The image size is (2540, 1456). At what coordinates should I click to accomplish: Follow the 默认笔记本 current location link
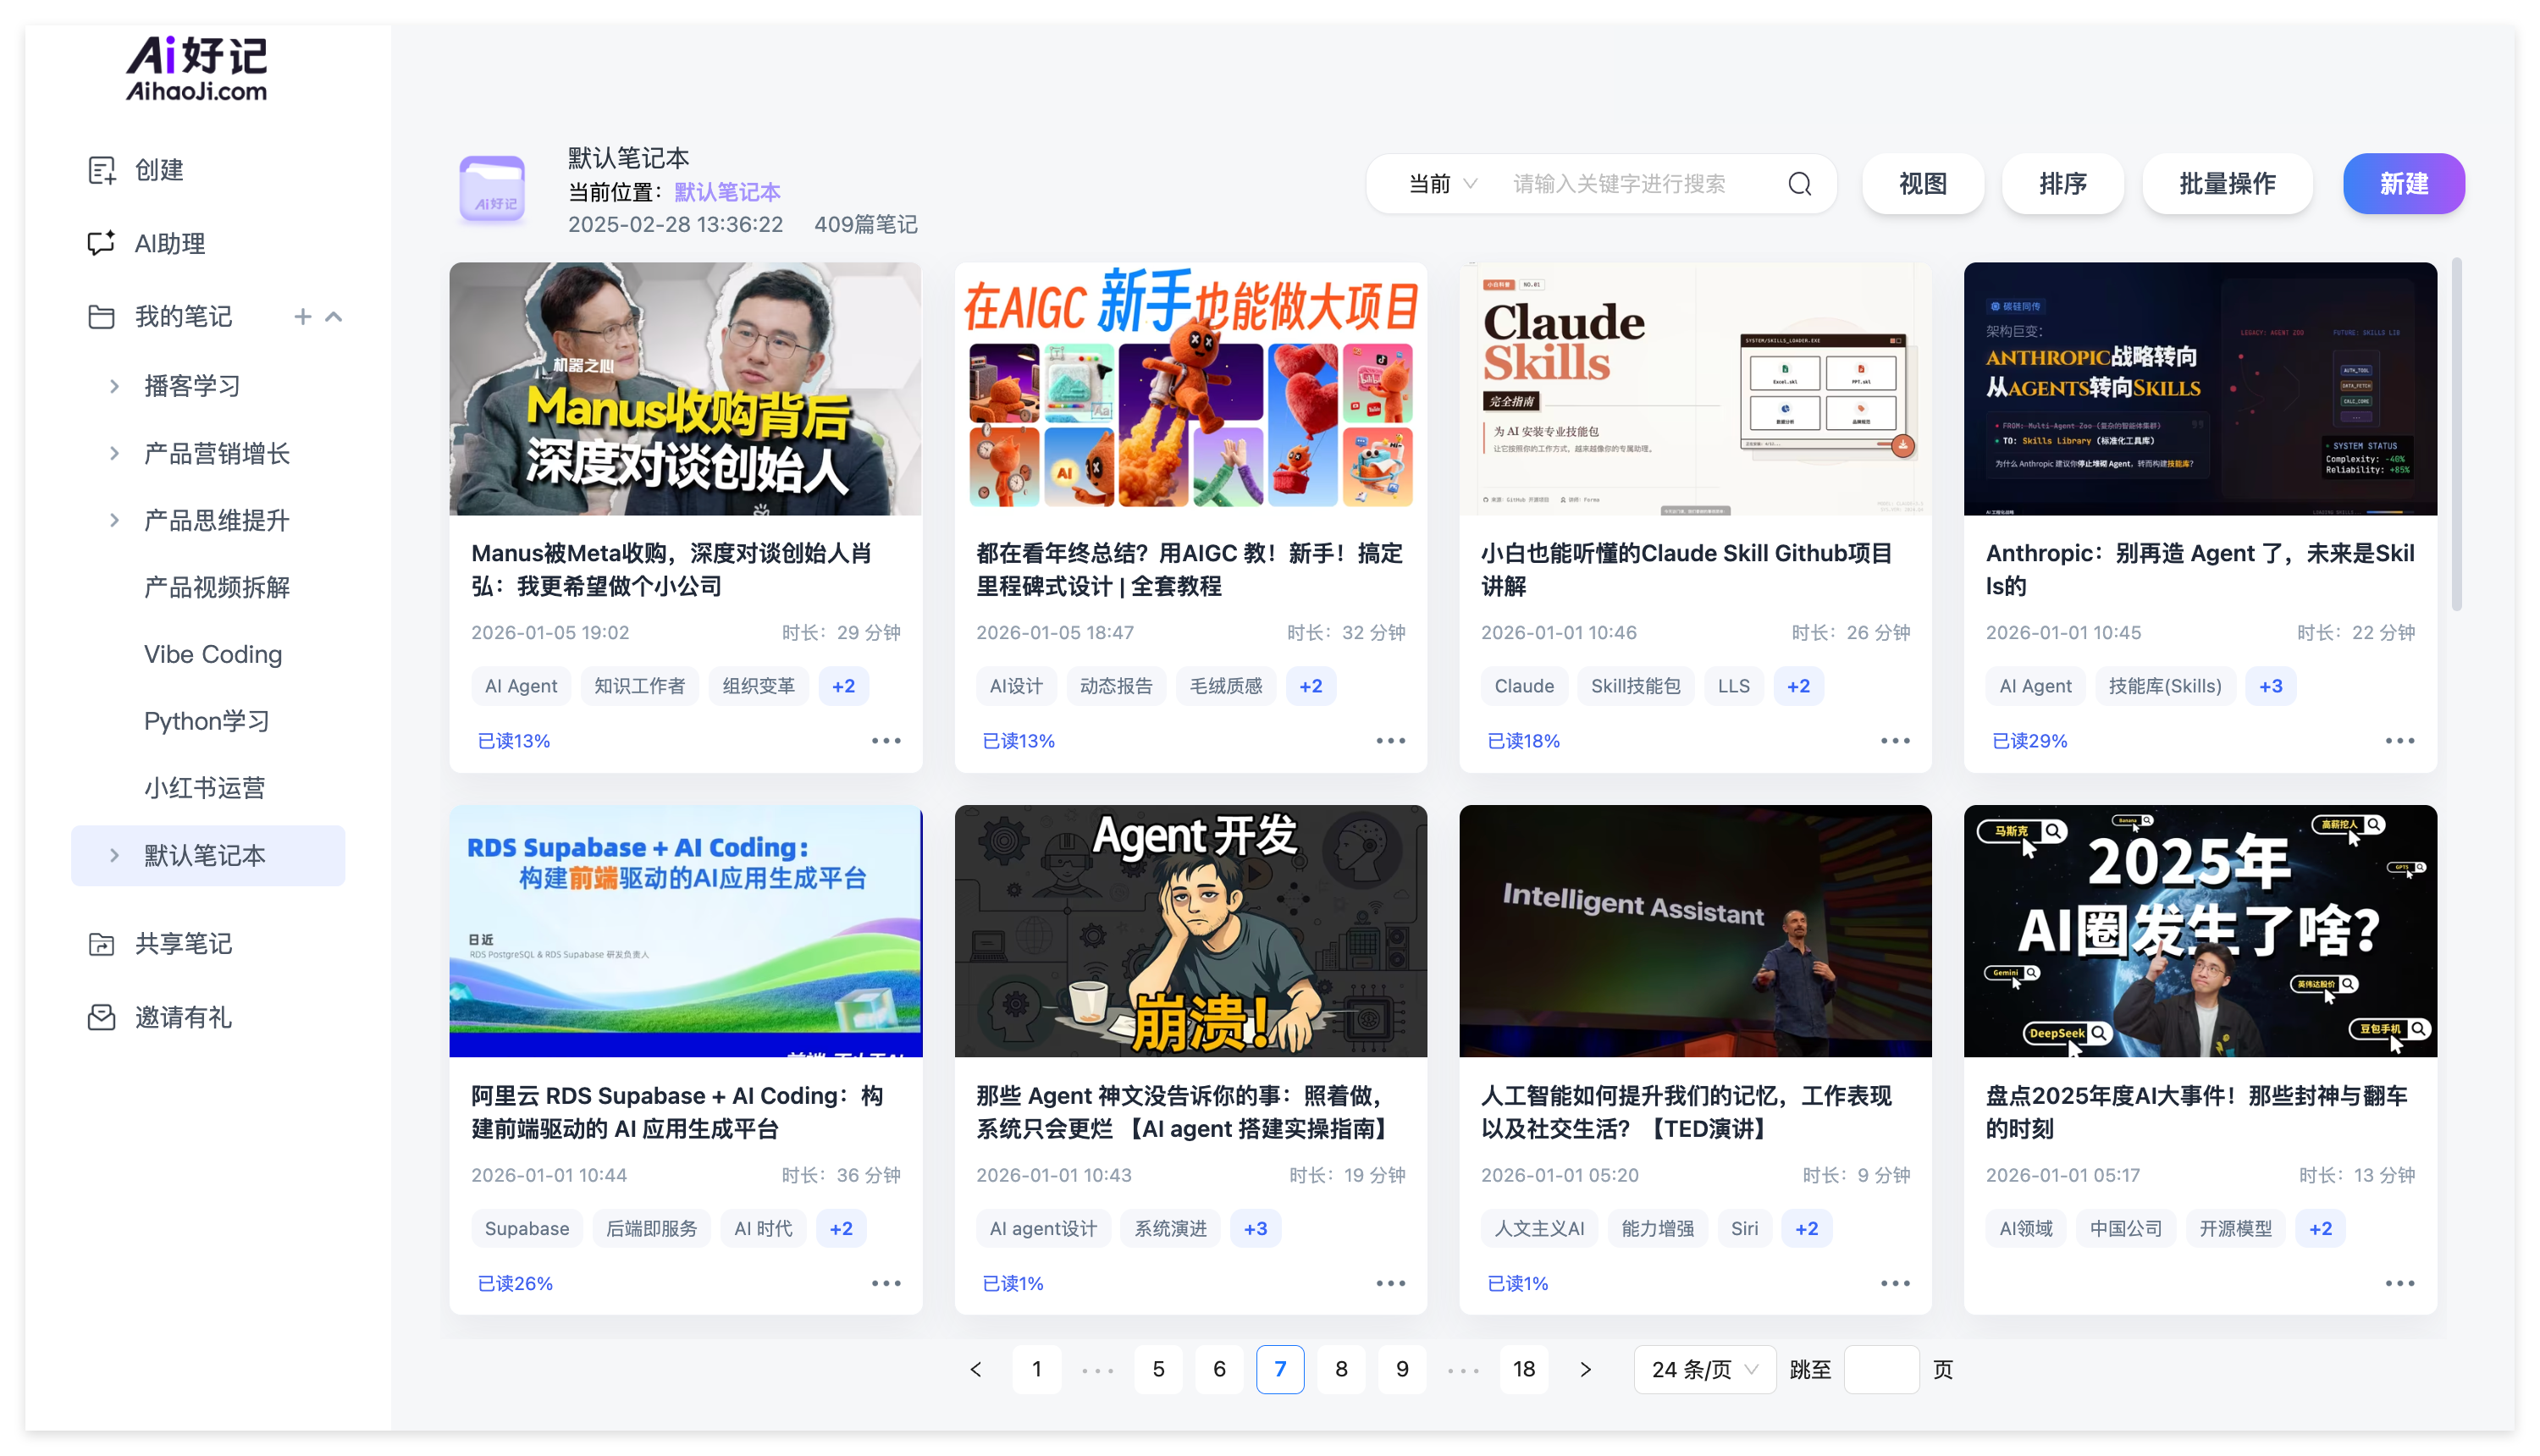coord(727,192)
